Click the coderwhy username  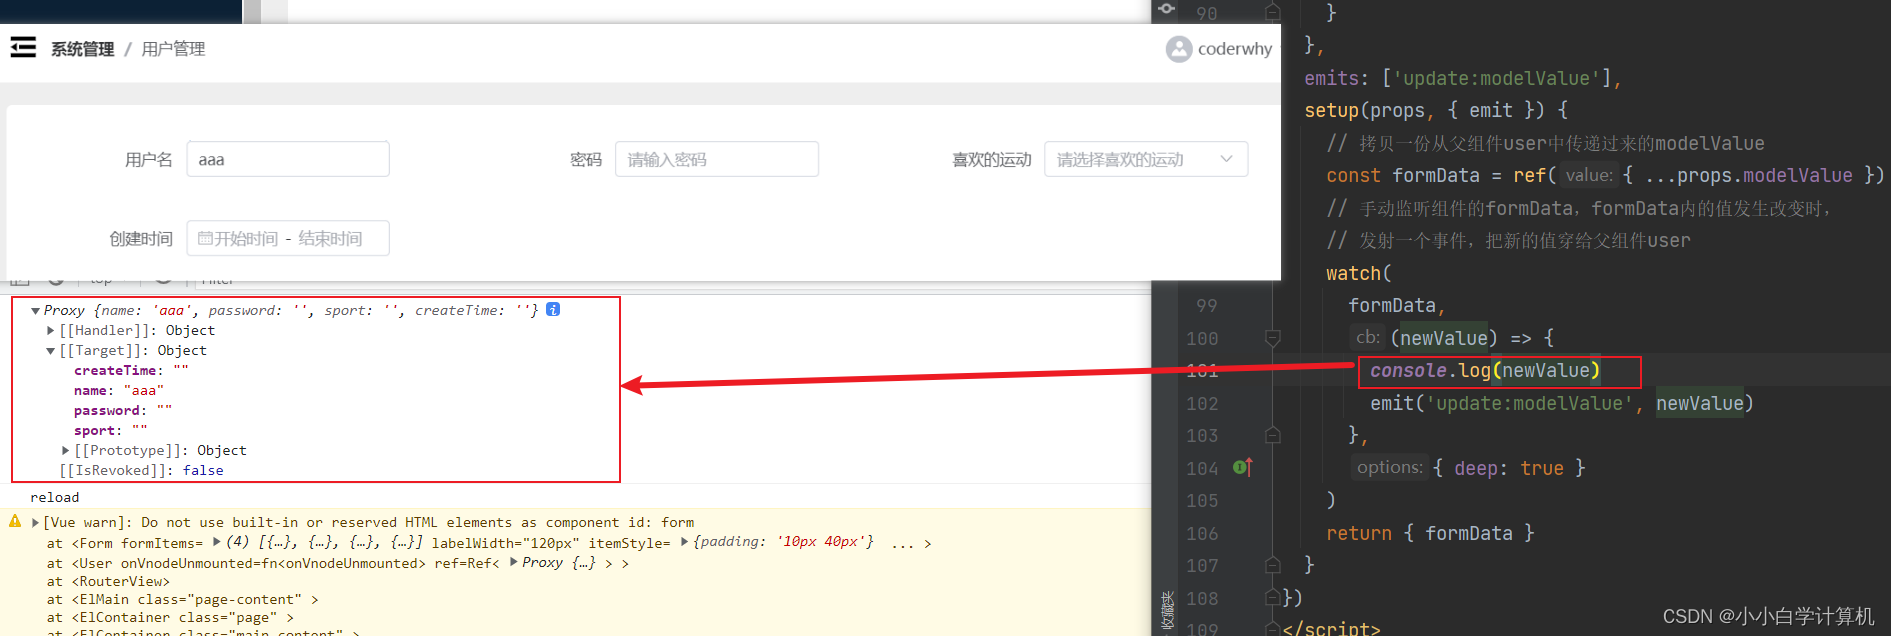coord(1235,49)
